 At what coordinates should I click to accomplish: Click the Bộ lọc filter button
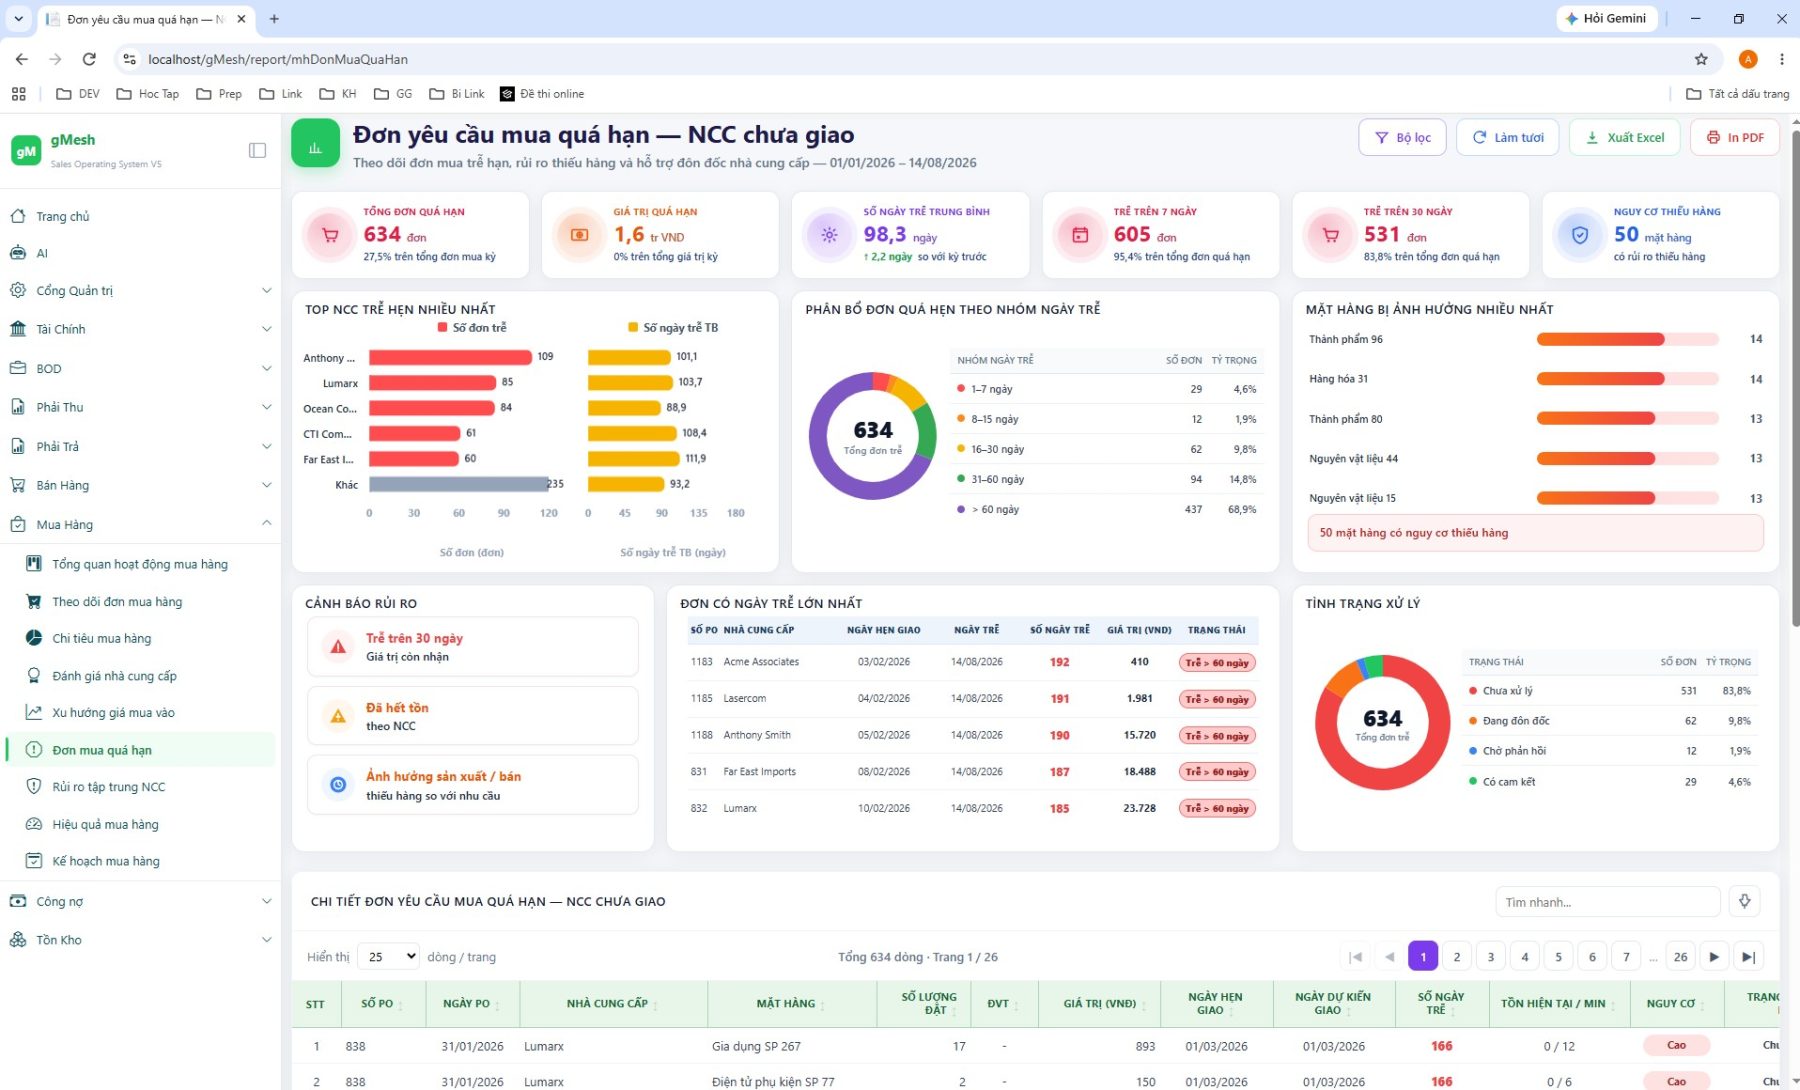[x=1403, y=137]
